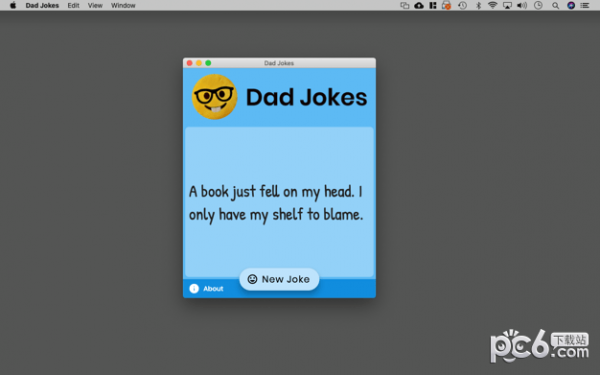
Task: Open the Apple menu
Action: (13, 5)
